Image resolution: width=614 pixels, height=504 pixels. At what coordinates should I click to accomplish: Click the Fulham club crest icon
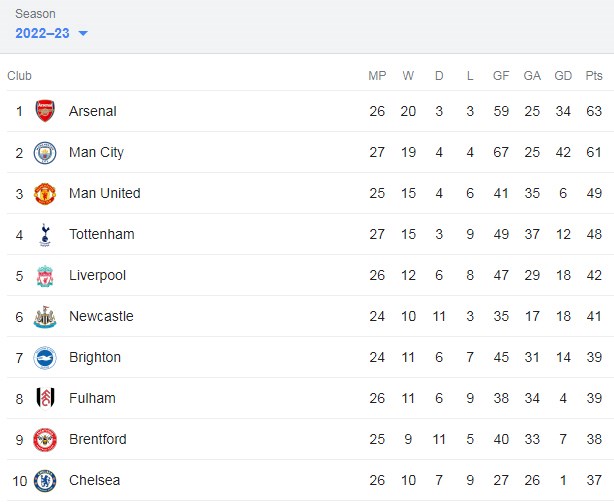[x=45, y=398]
